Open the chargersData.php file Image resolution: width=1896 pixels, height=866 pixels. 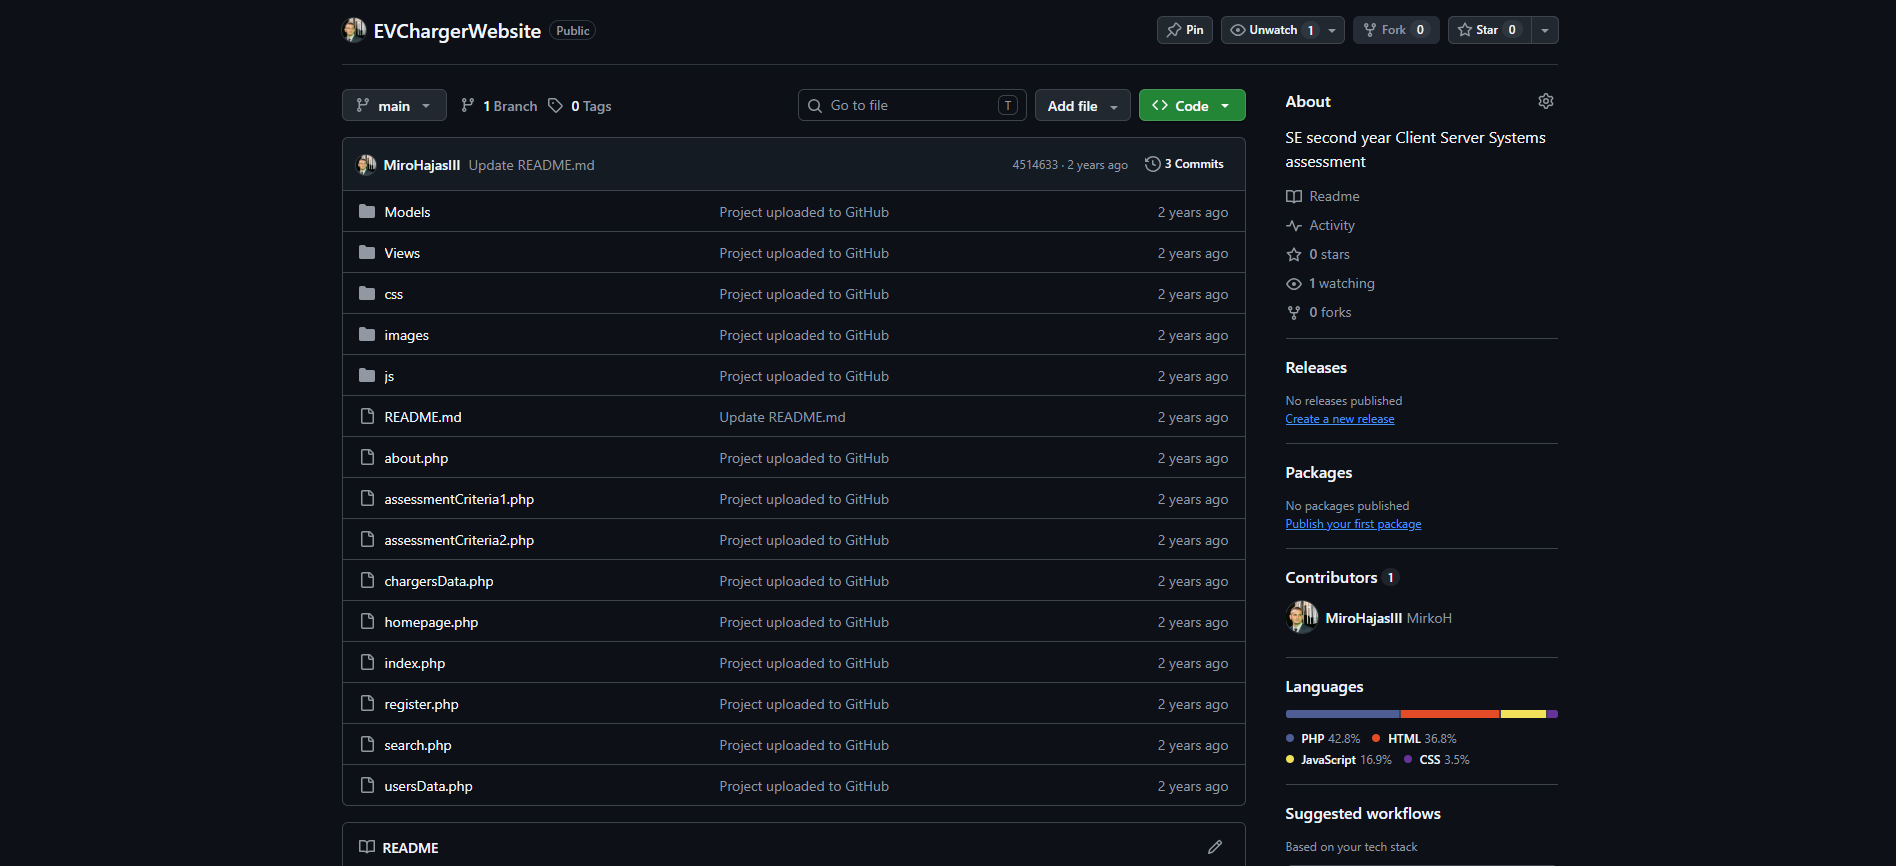(439, 581)
